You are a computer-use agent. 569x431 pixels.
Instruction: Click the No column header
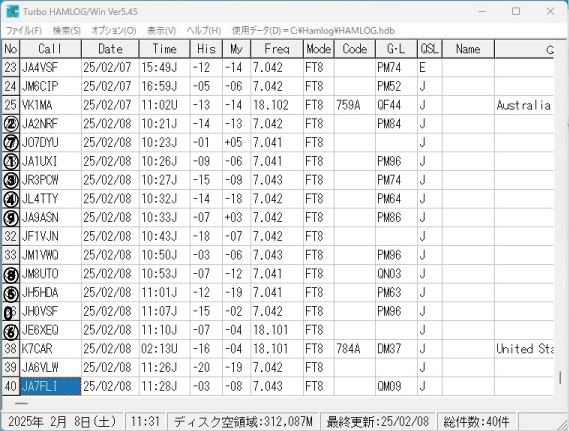[x=11, y=49]
